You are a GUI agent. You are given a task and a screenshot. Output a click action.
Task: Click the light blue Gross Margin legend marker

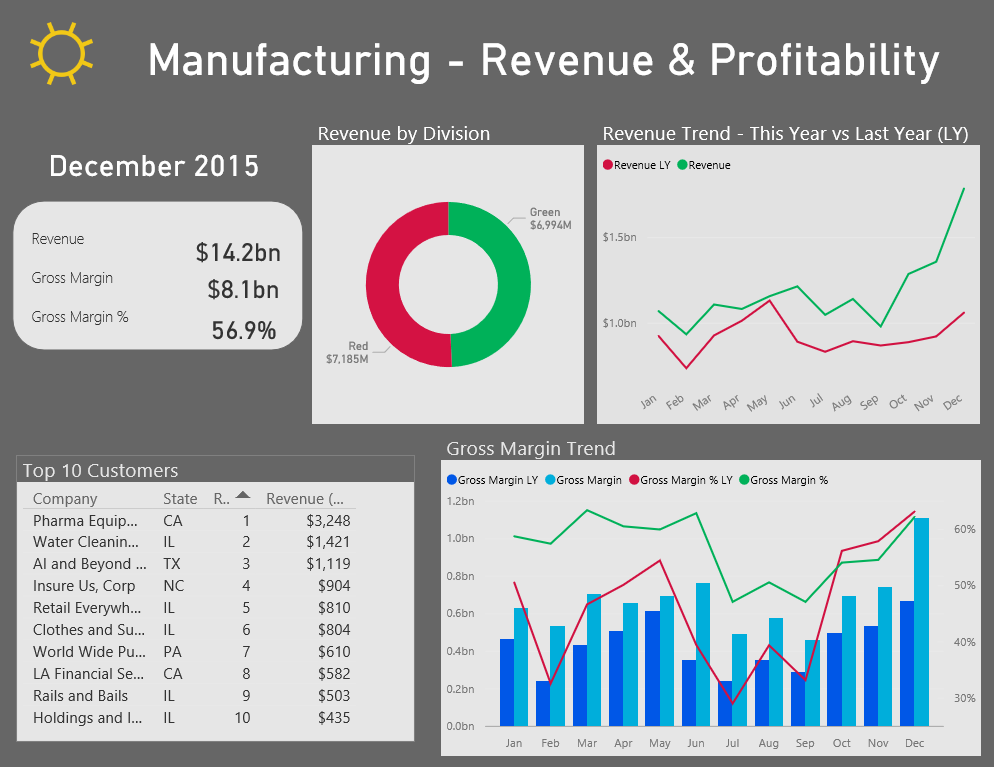tap(550, 480)
